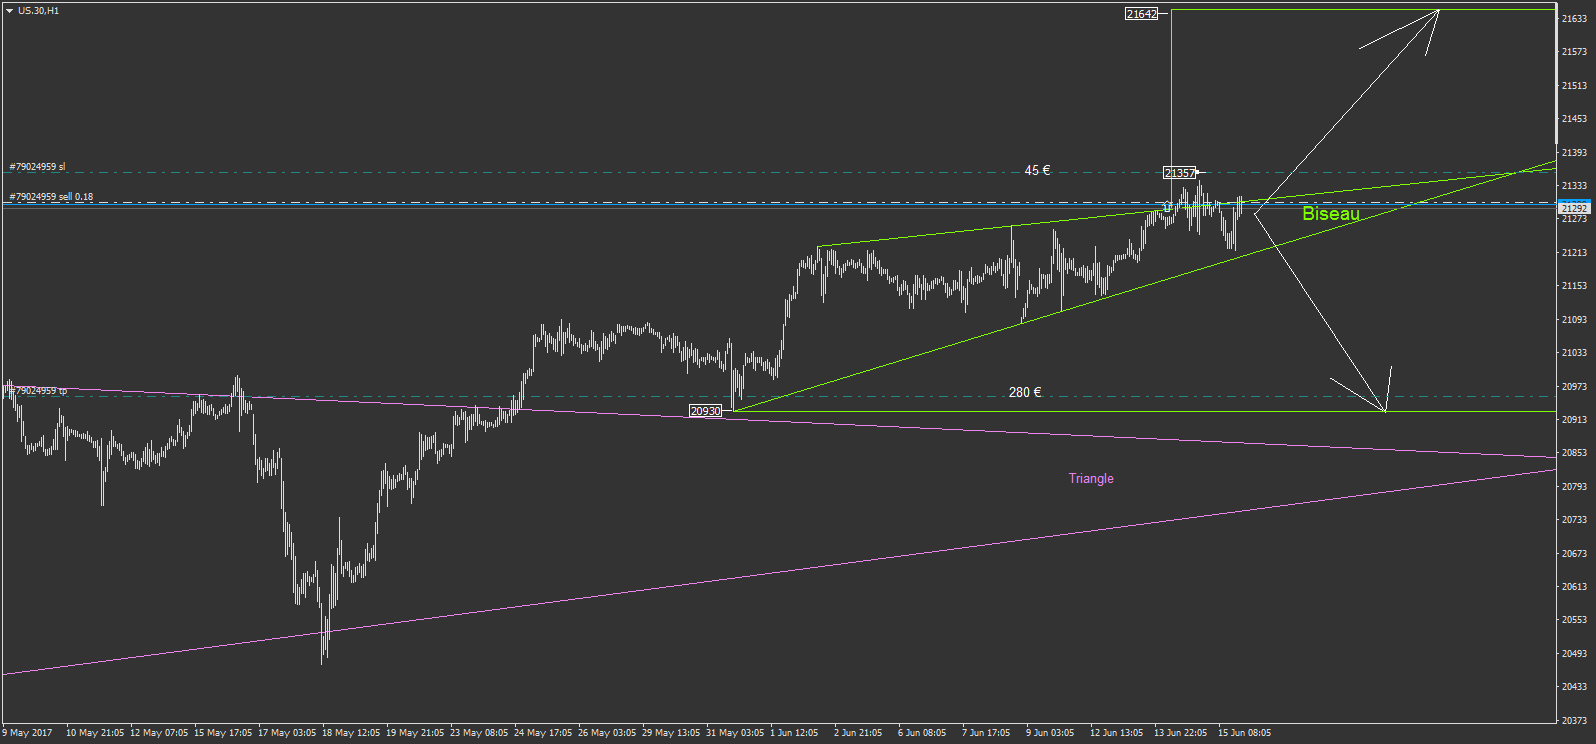The width and height of the screenshot is (1596, 744).
Task: Click the current price tag 21292 on axis
Action: click(1574, 209)
